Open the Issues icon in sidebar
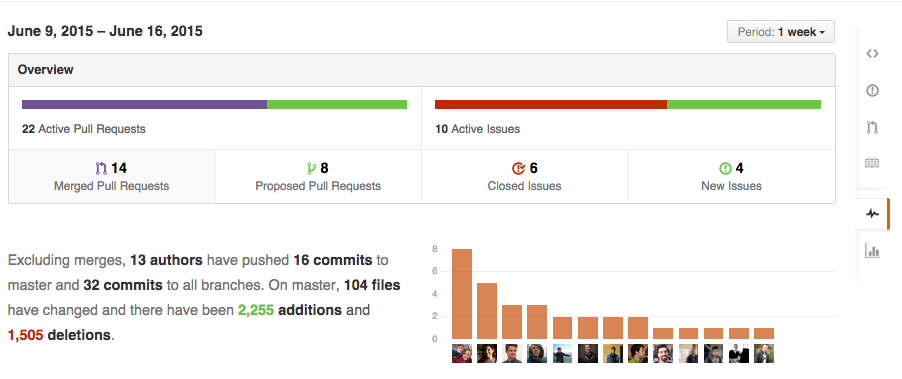The height and width of the screenshot is (379, 902). [872, 90]
